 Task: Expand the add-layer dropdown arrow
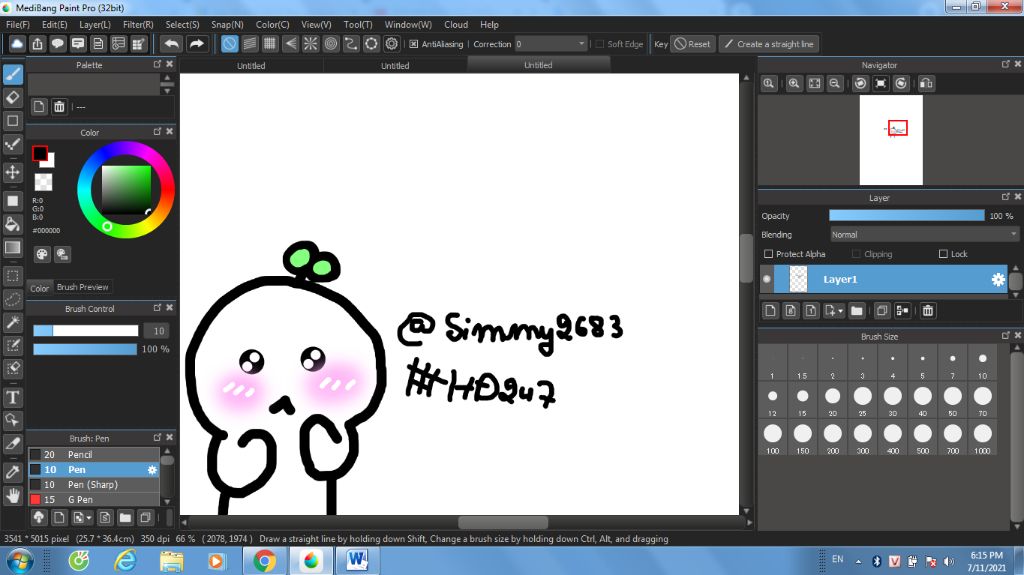click(840, 311)
